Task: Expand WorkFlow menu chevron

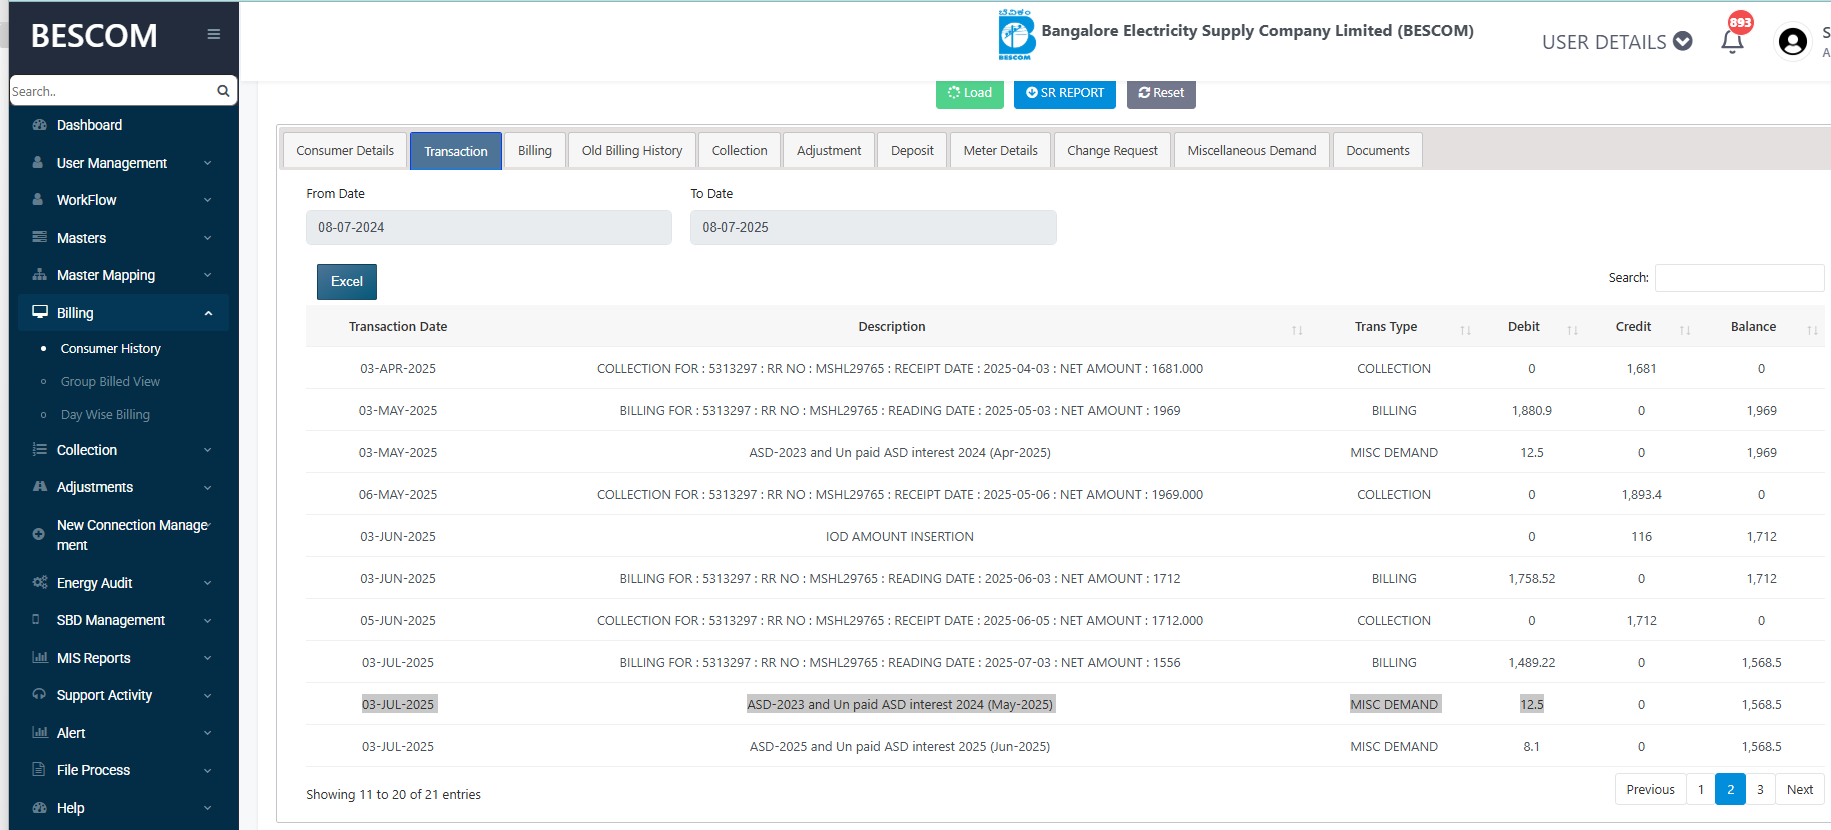Action: [x=208, y=200]
